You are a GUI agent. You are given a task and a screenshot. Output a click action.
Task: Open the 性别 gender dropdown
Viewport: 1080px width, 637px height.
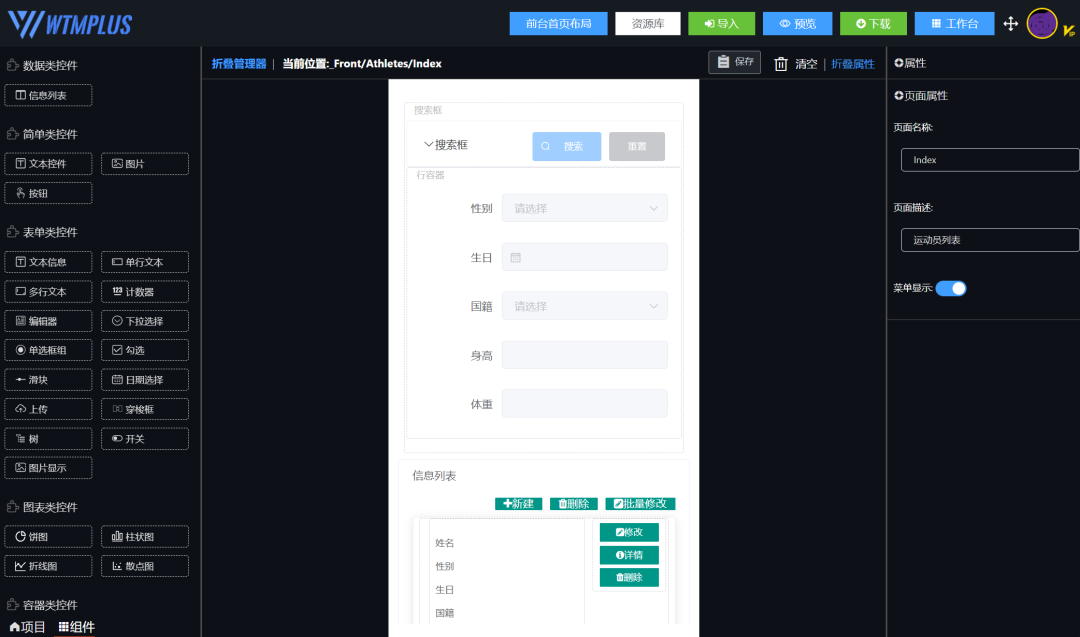(585, 207)
